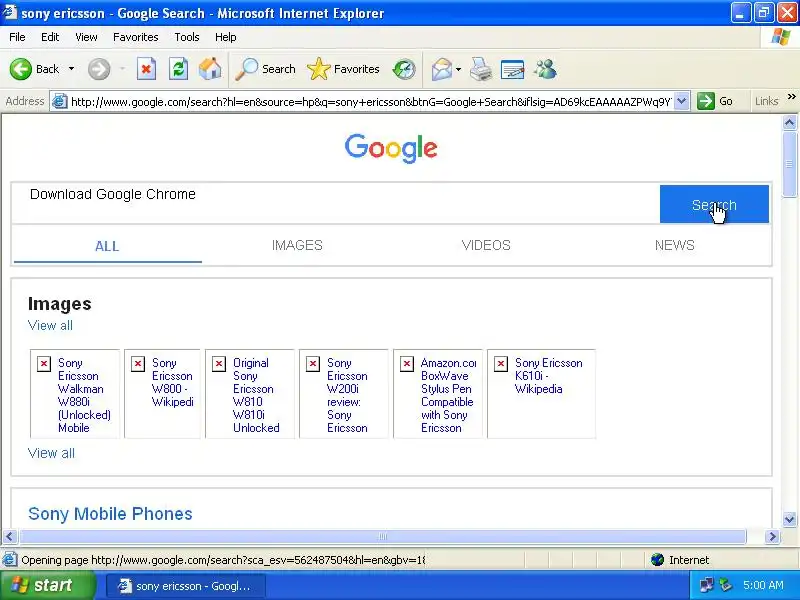Click the Google logo
800x600 pixels.
tap(391, 148)
